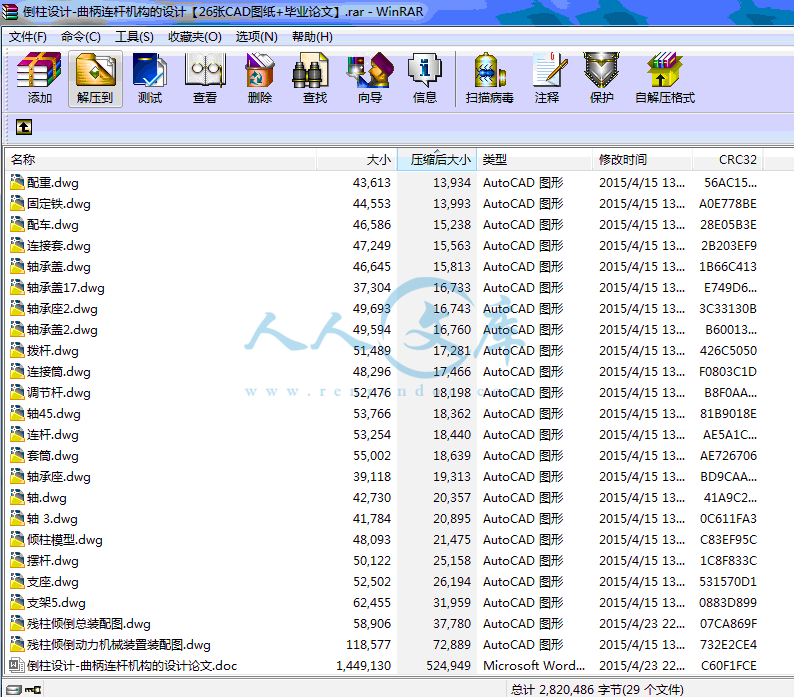Screen dimensions: 794x697
Task: Open the 注释 (Comment) tool
Action: (x=547, y=79)
